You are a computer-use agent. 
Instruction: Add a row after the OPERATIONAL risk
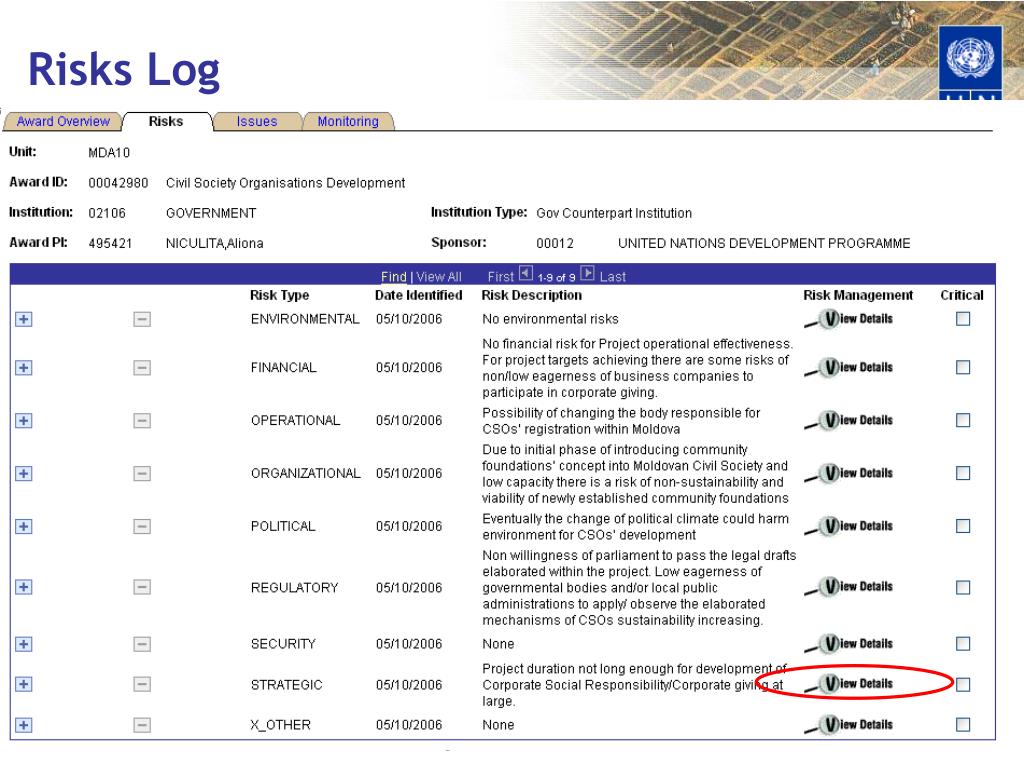24,421
